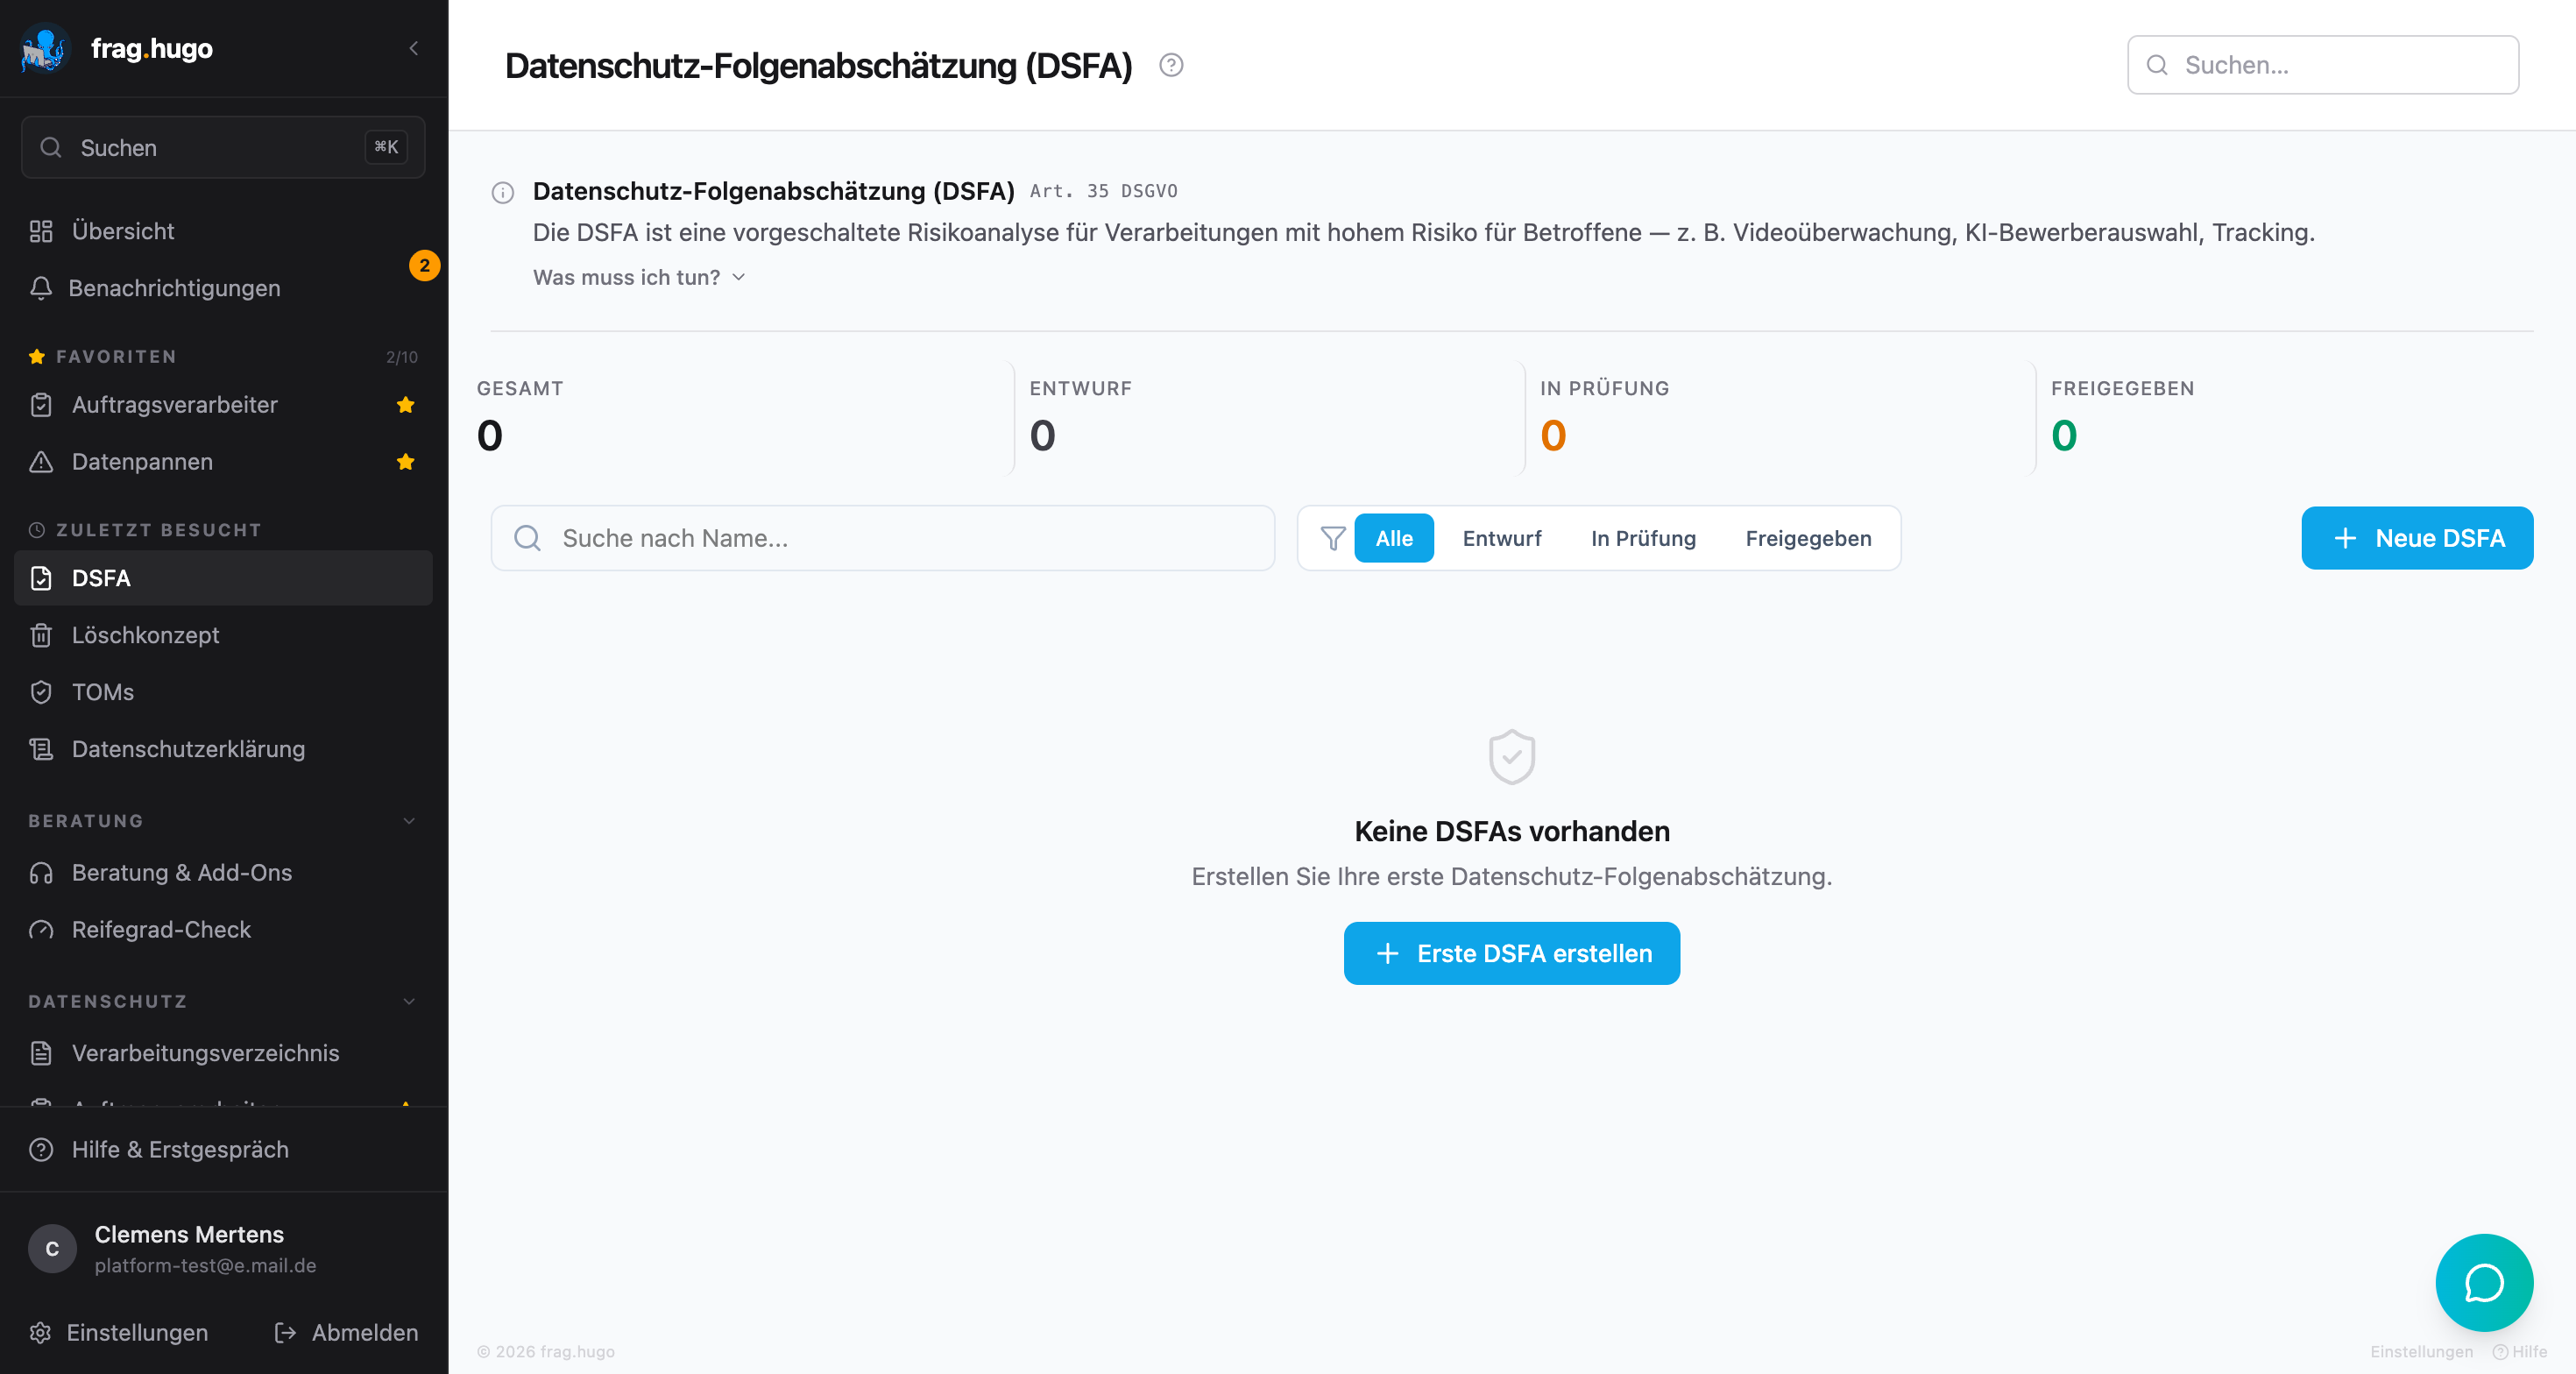Expand 'Was muss ich tun?' section
Viewport: 2576px width, 1374px height.
639,277
